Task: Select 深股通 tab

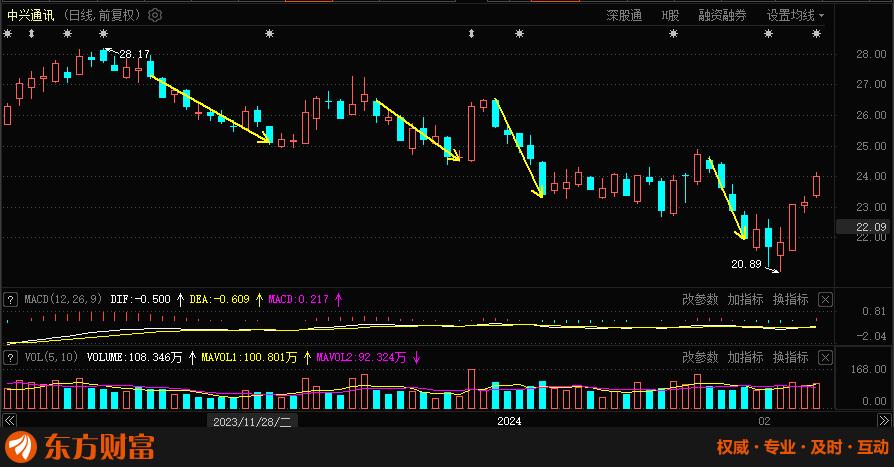Action: pyautogui.click(x=624, y=15)
